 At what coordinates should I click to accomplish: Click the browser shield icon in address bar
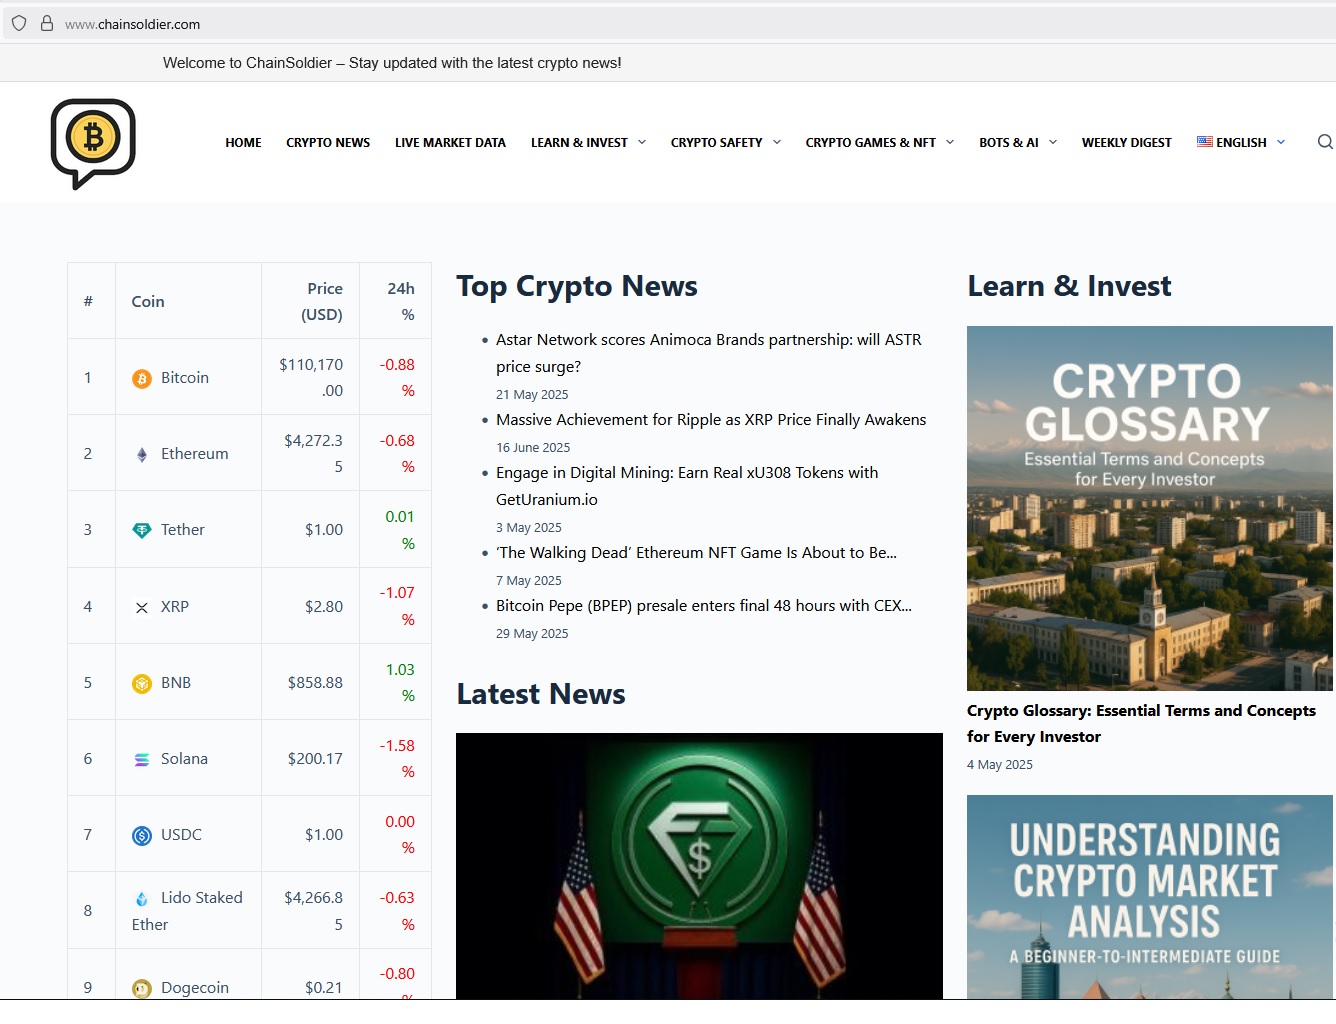point(18,22)
